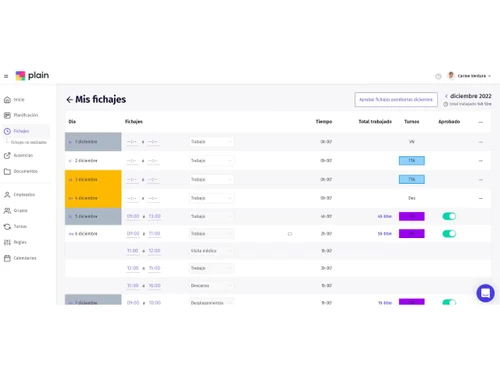Toggle approval for 7 diciembre

tap(449, 302)
